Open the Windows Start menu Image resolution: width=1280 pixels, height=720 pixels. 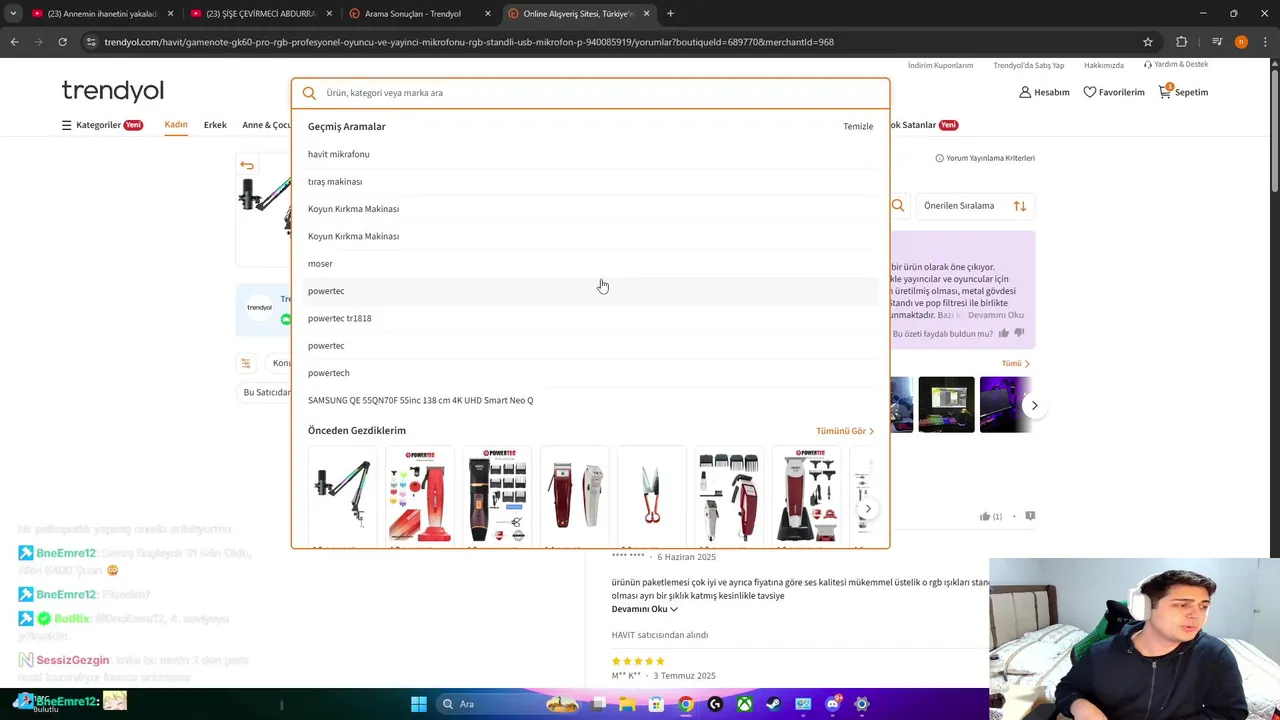point(419,704)
